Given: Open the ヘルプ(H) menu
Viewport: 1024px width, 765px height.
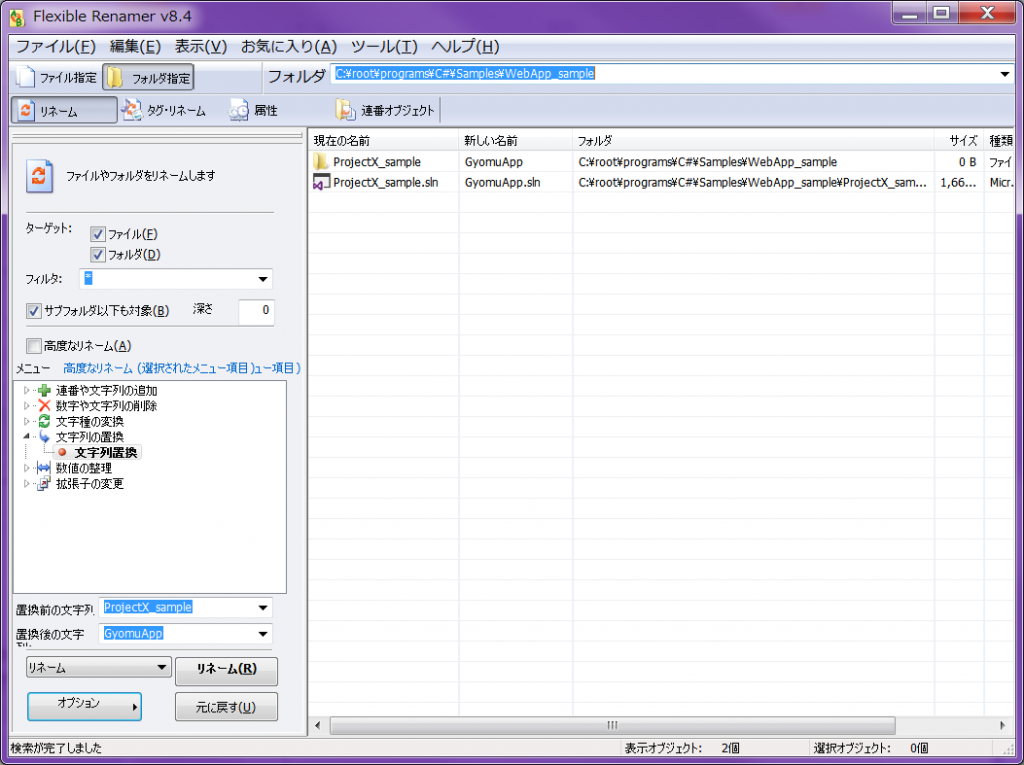Looking at the screenshot, I should click(465, 46).
